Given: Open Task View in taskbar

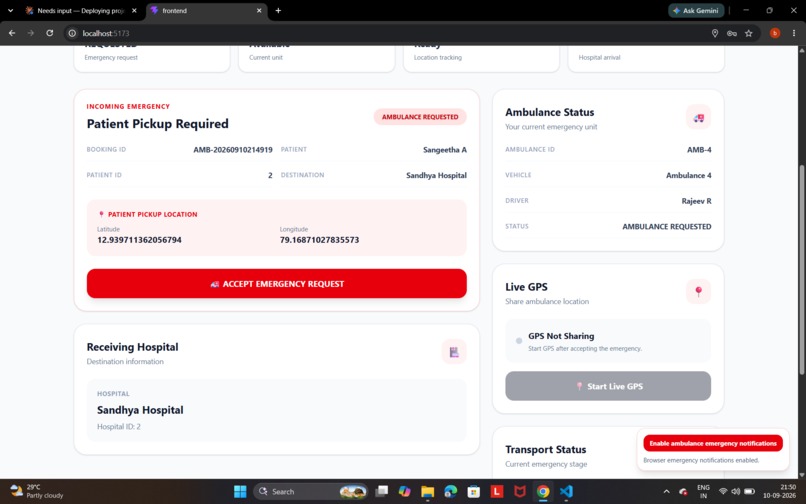Looking at the screenshot, I should point(381,491).
